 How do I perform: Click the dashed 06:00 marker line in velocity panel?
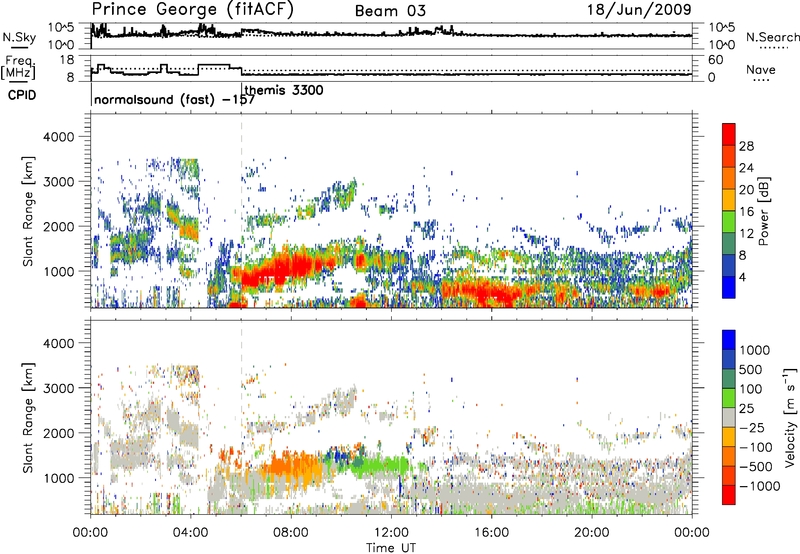(x=241, y=417)
